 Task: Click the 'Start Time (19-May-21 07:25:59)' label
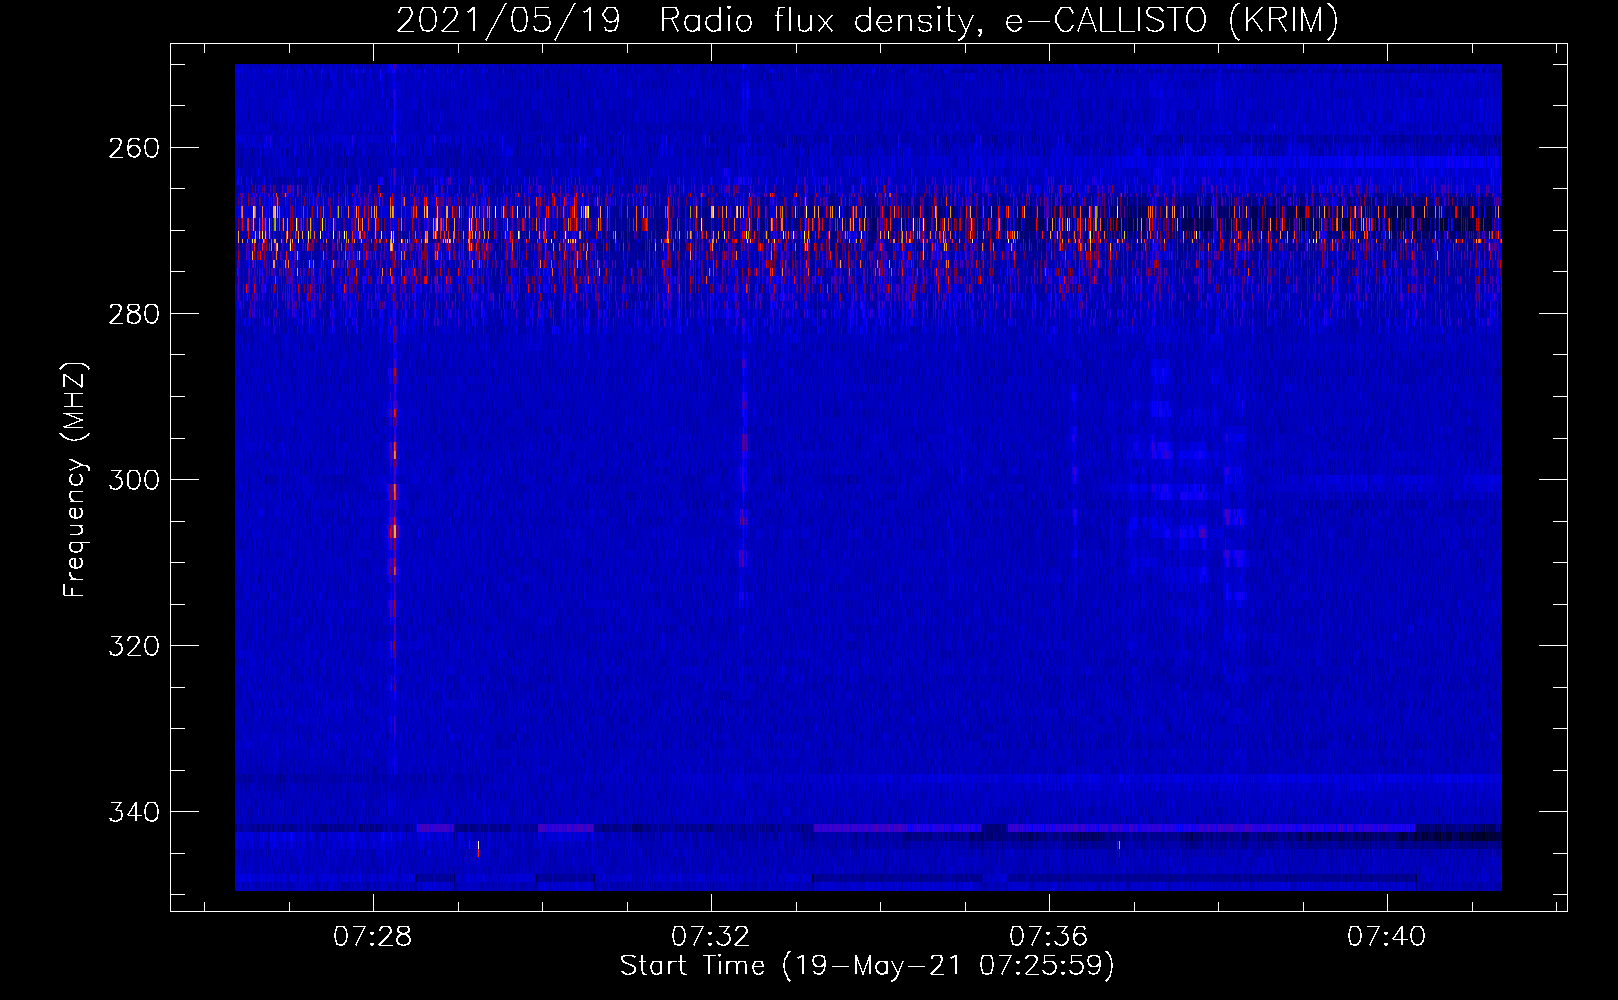coord(867,966)
